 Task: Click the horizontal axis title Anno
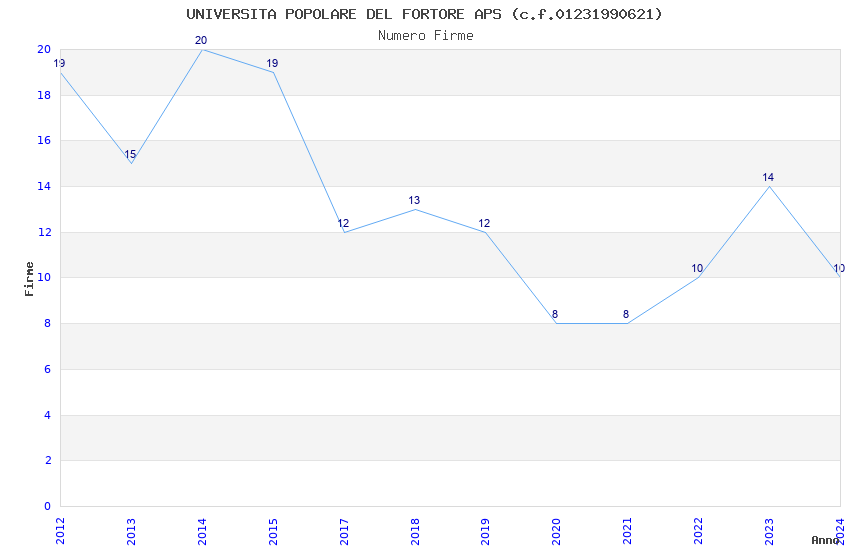click(x=825, y=540)
